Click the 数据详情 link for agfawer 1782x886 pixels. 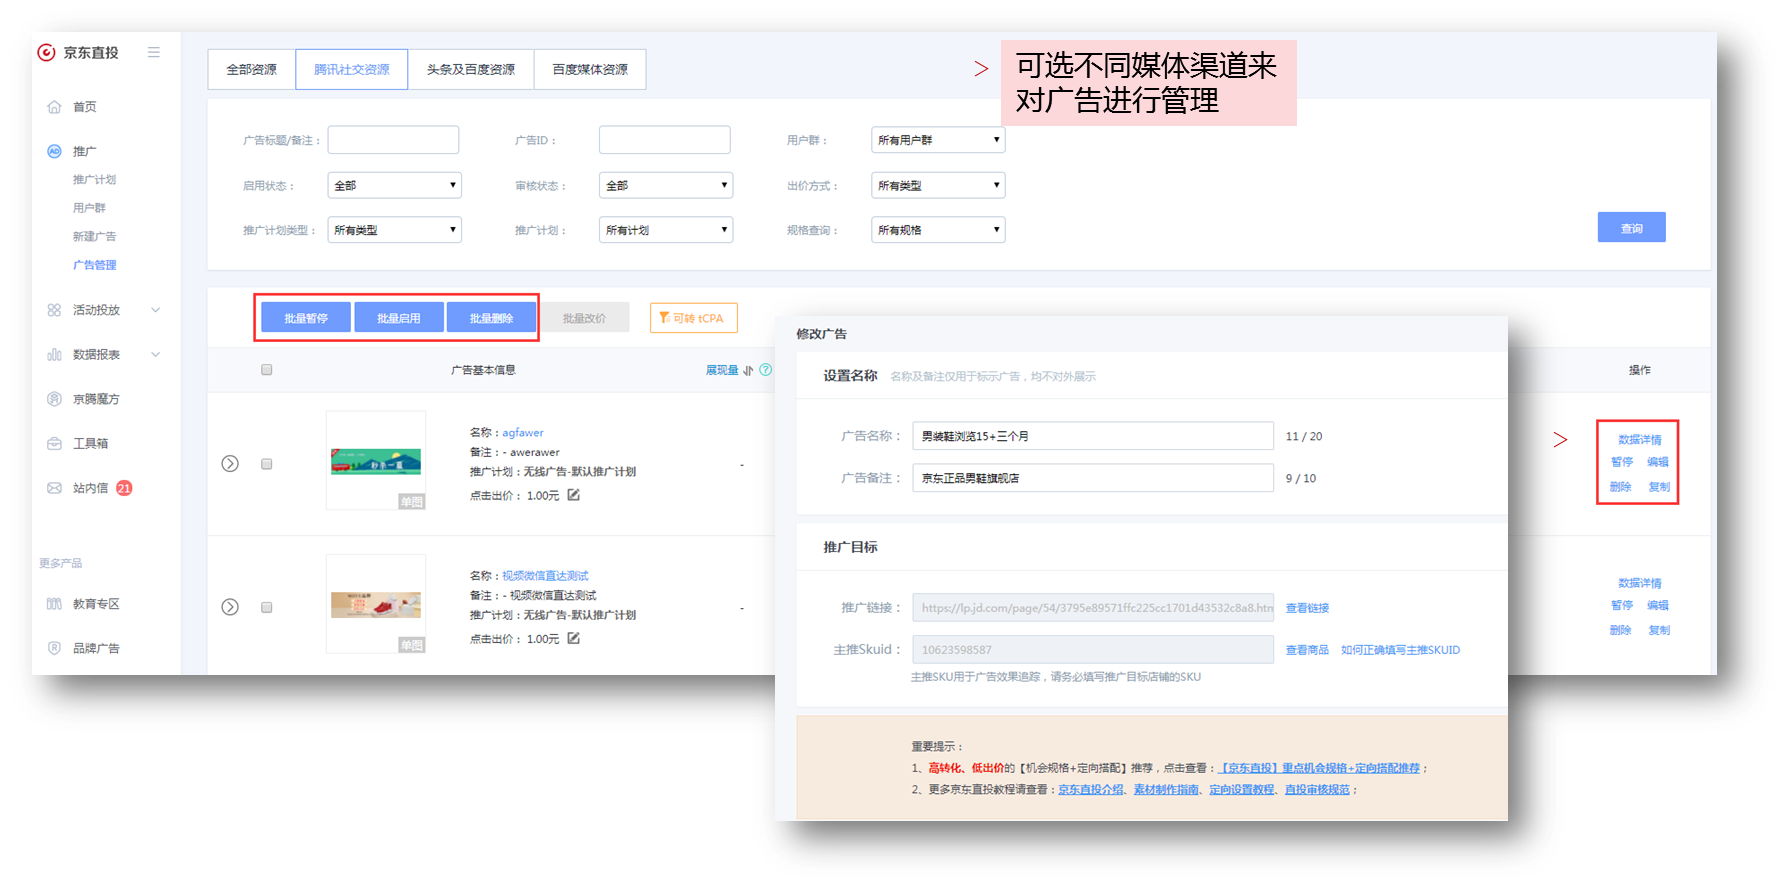click(x=1640, y=440)
